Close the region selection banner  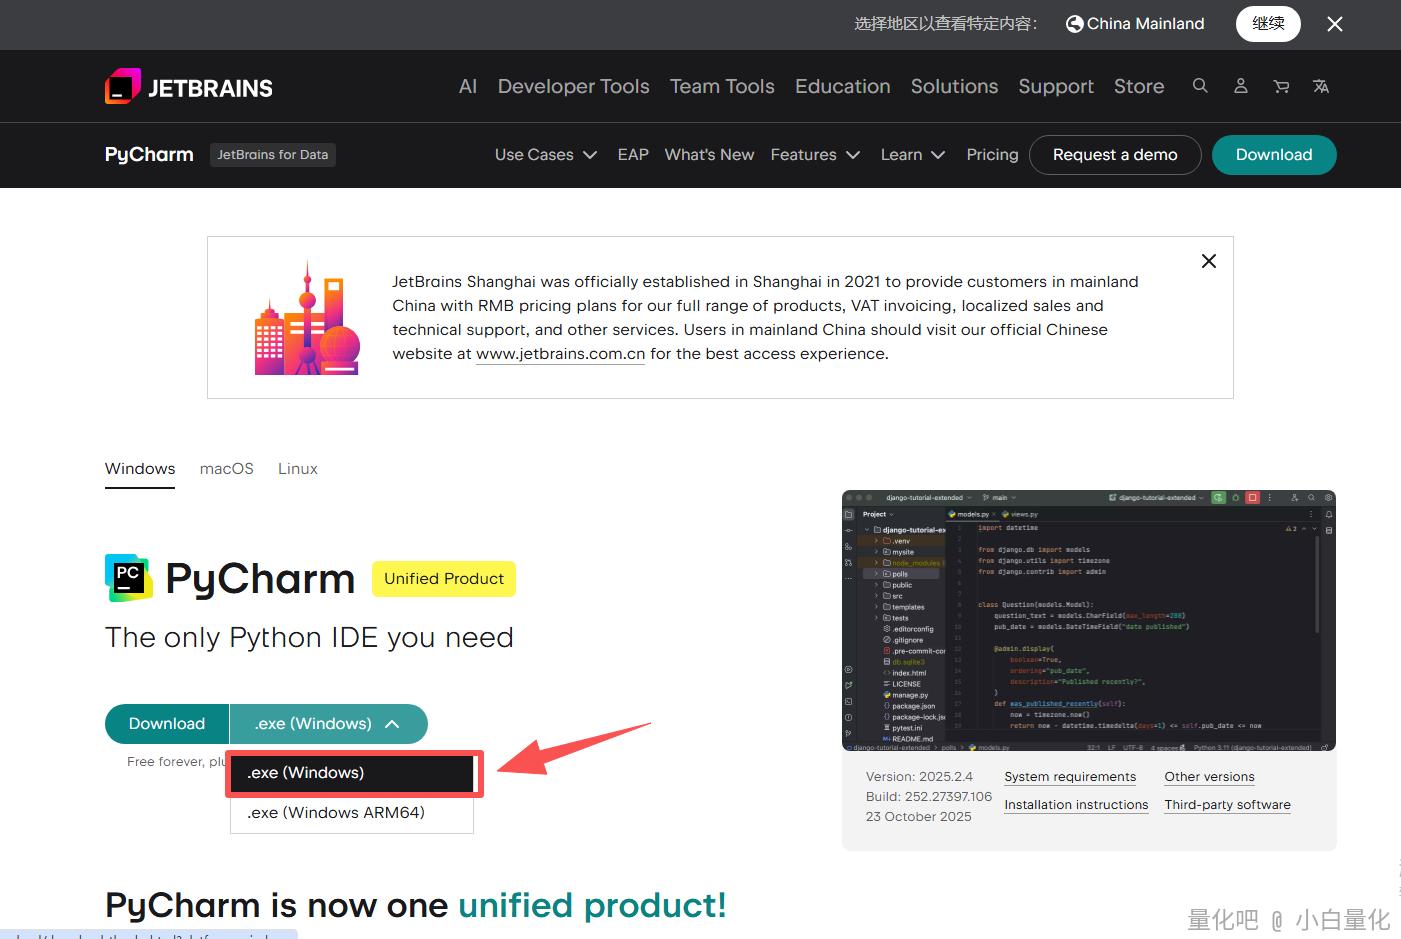[x=1334, y=24]
